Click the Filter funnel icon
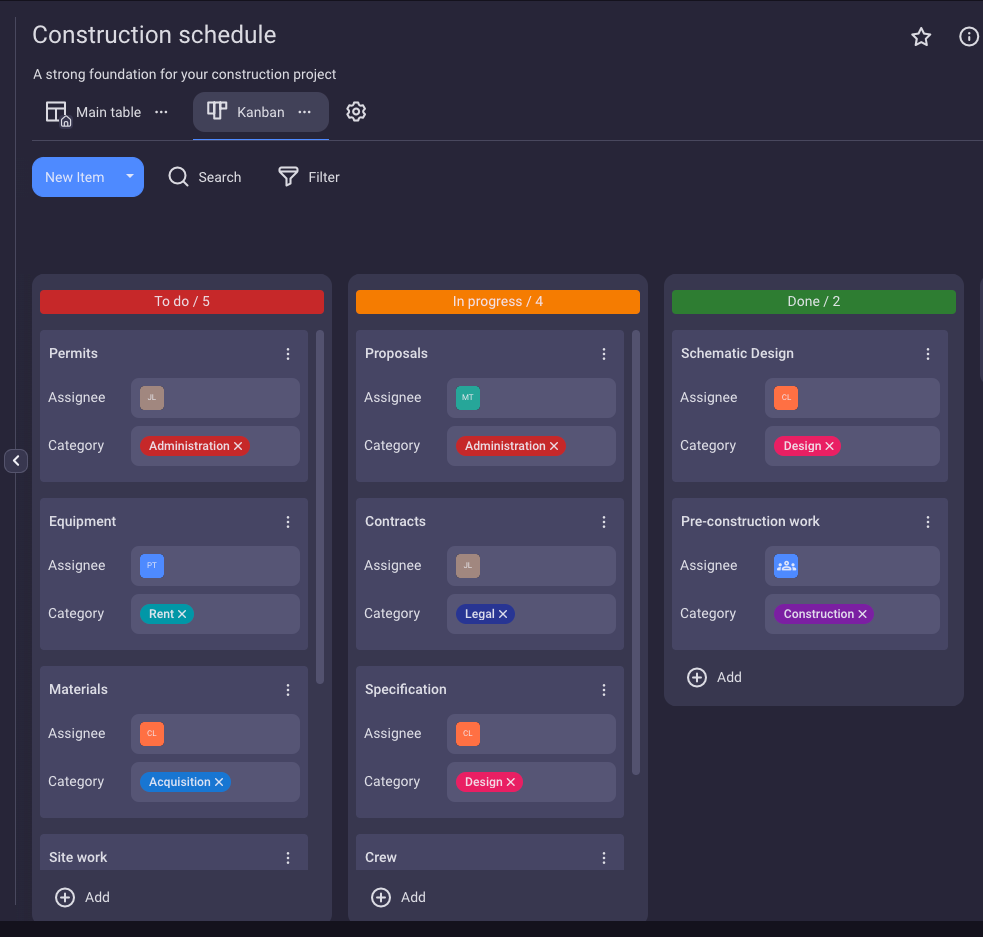Screen dimensions: 983x937 pyautogui.click(x=288, y=177)
